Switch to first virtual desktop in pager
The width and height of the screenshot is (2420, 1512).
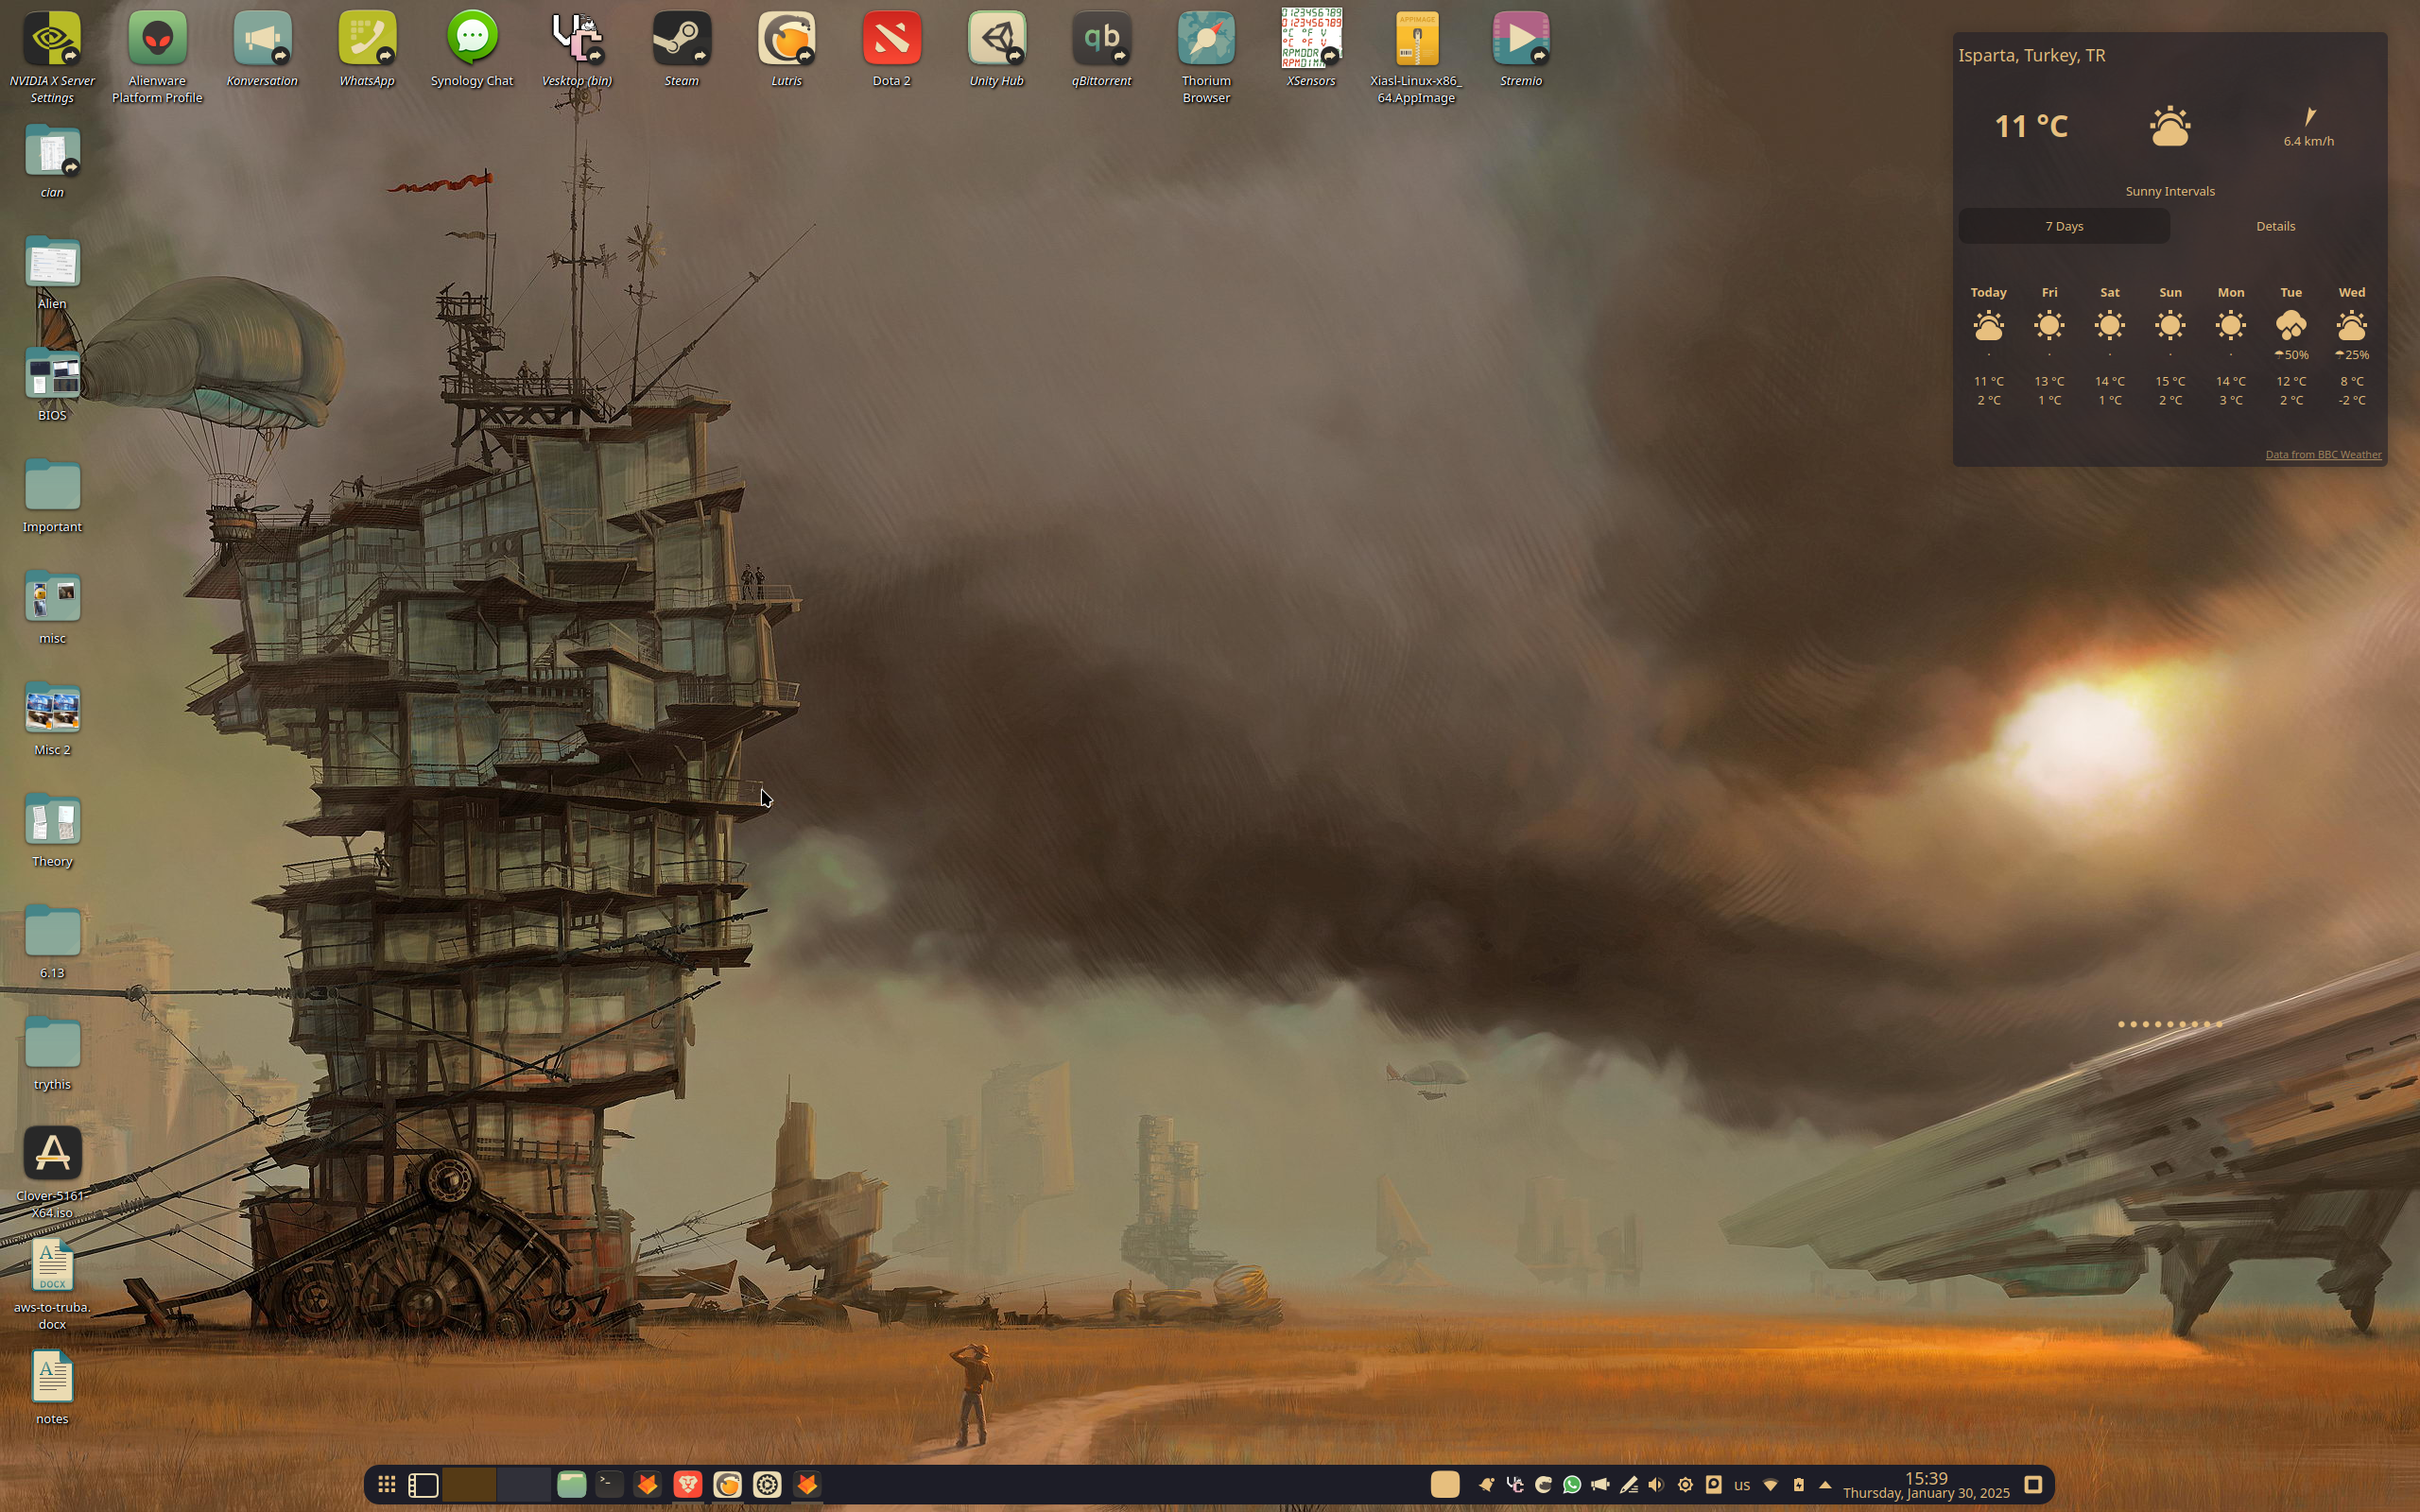(x=469, y=1485)
